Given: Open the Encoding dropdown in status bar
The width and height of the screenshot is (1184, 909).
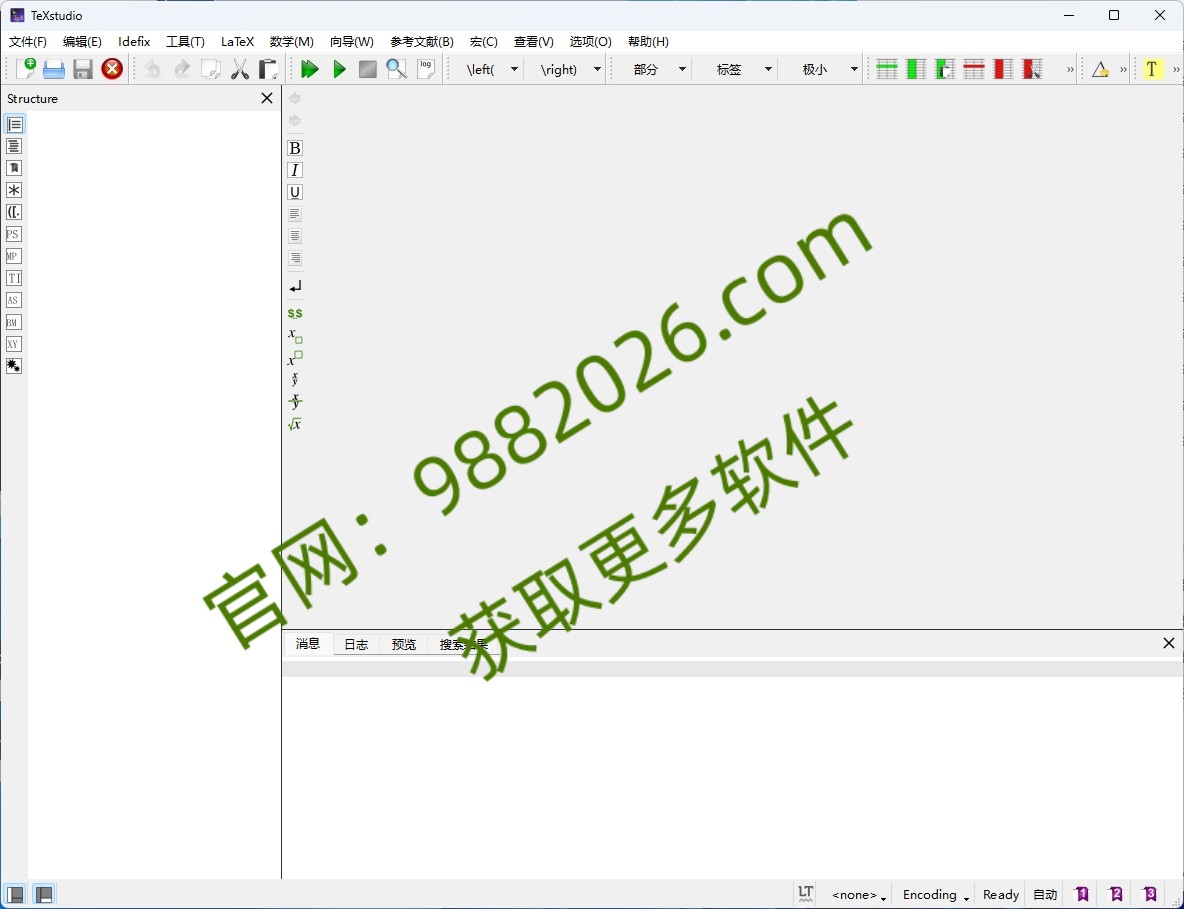Looking at the screenshot, I should click(x=936, y=895).
